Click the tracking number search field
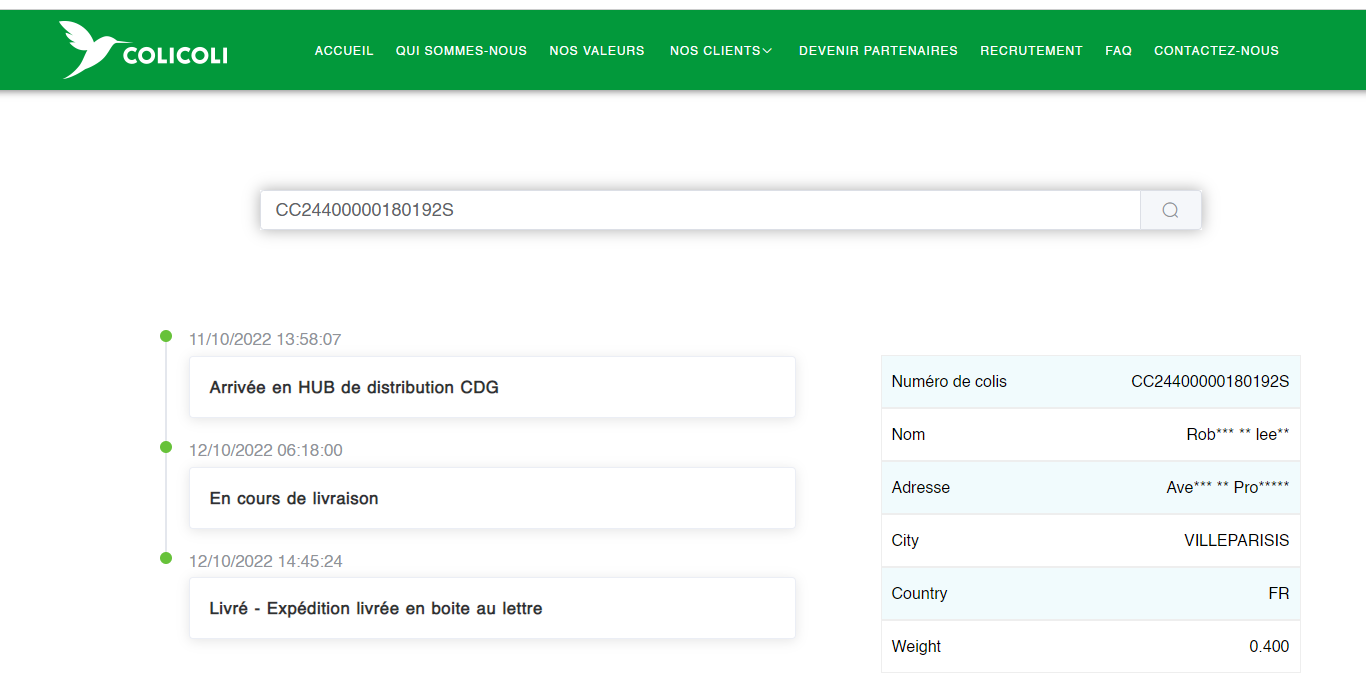This screenshot has width=1366, height=688. coord(700,210)
